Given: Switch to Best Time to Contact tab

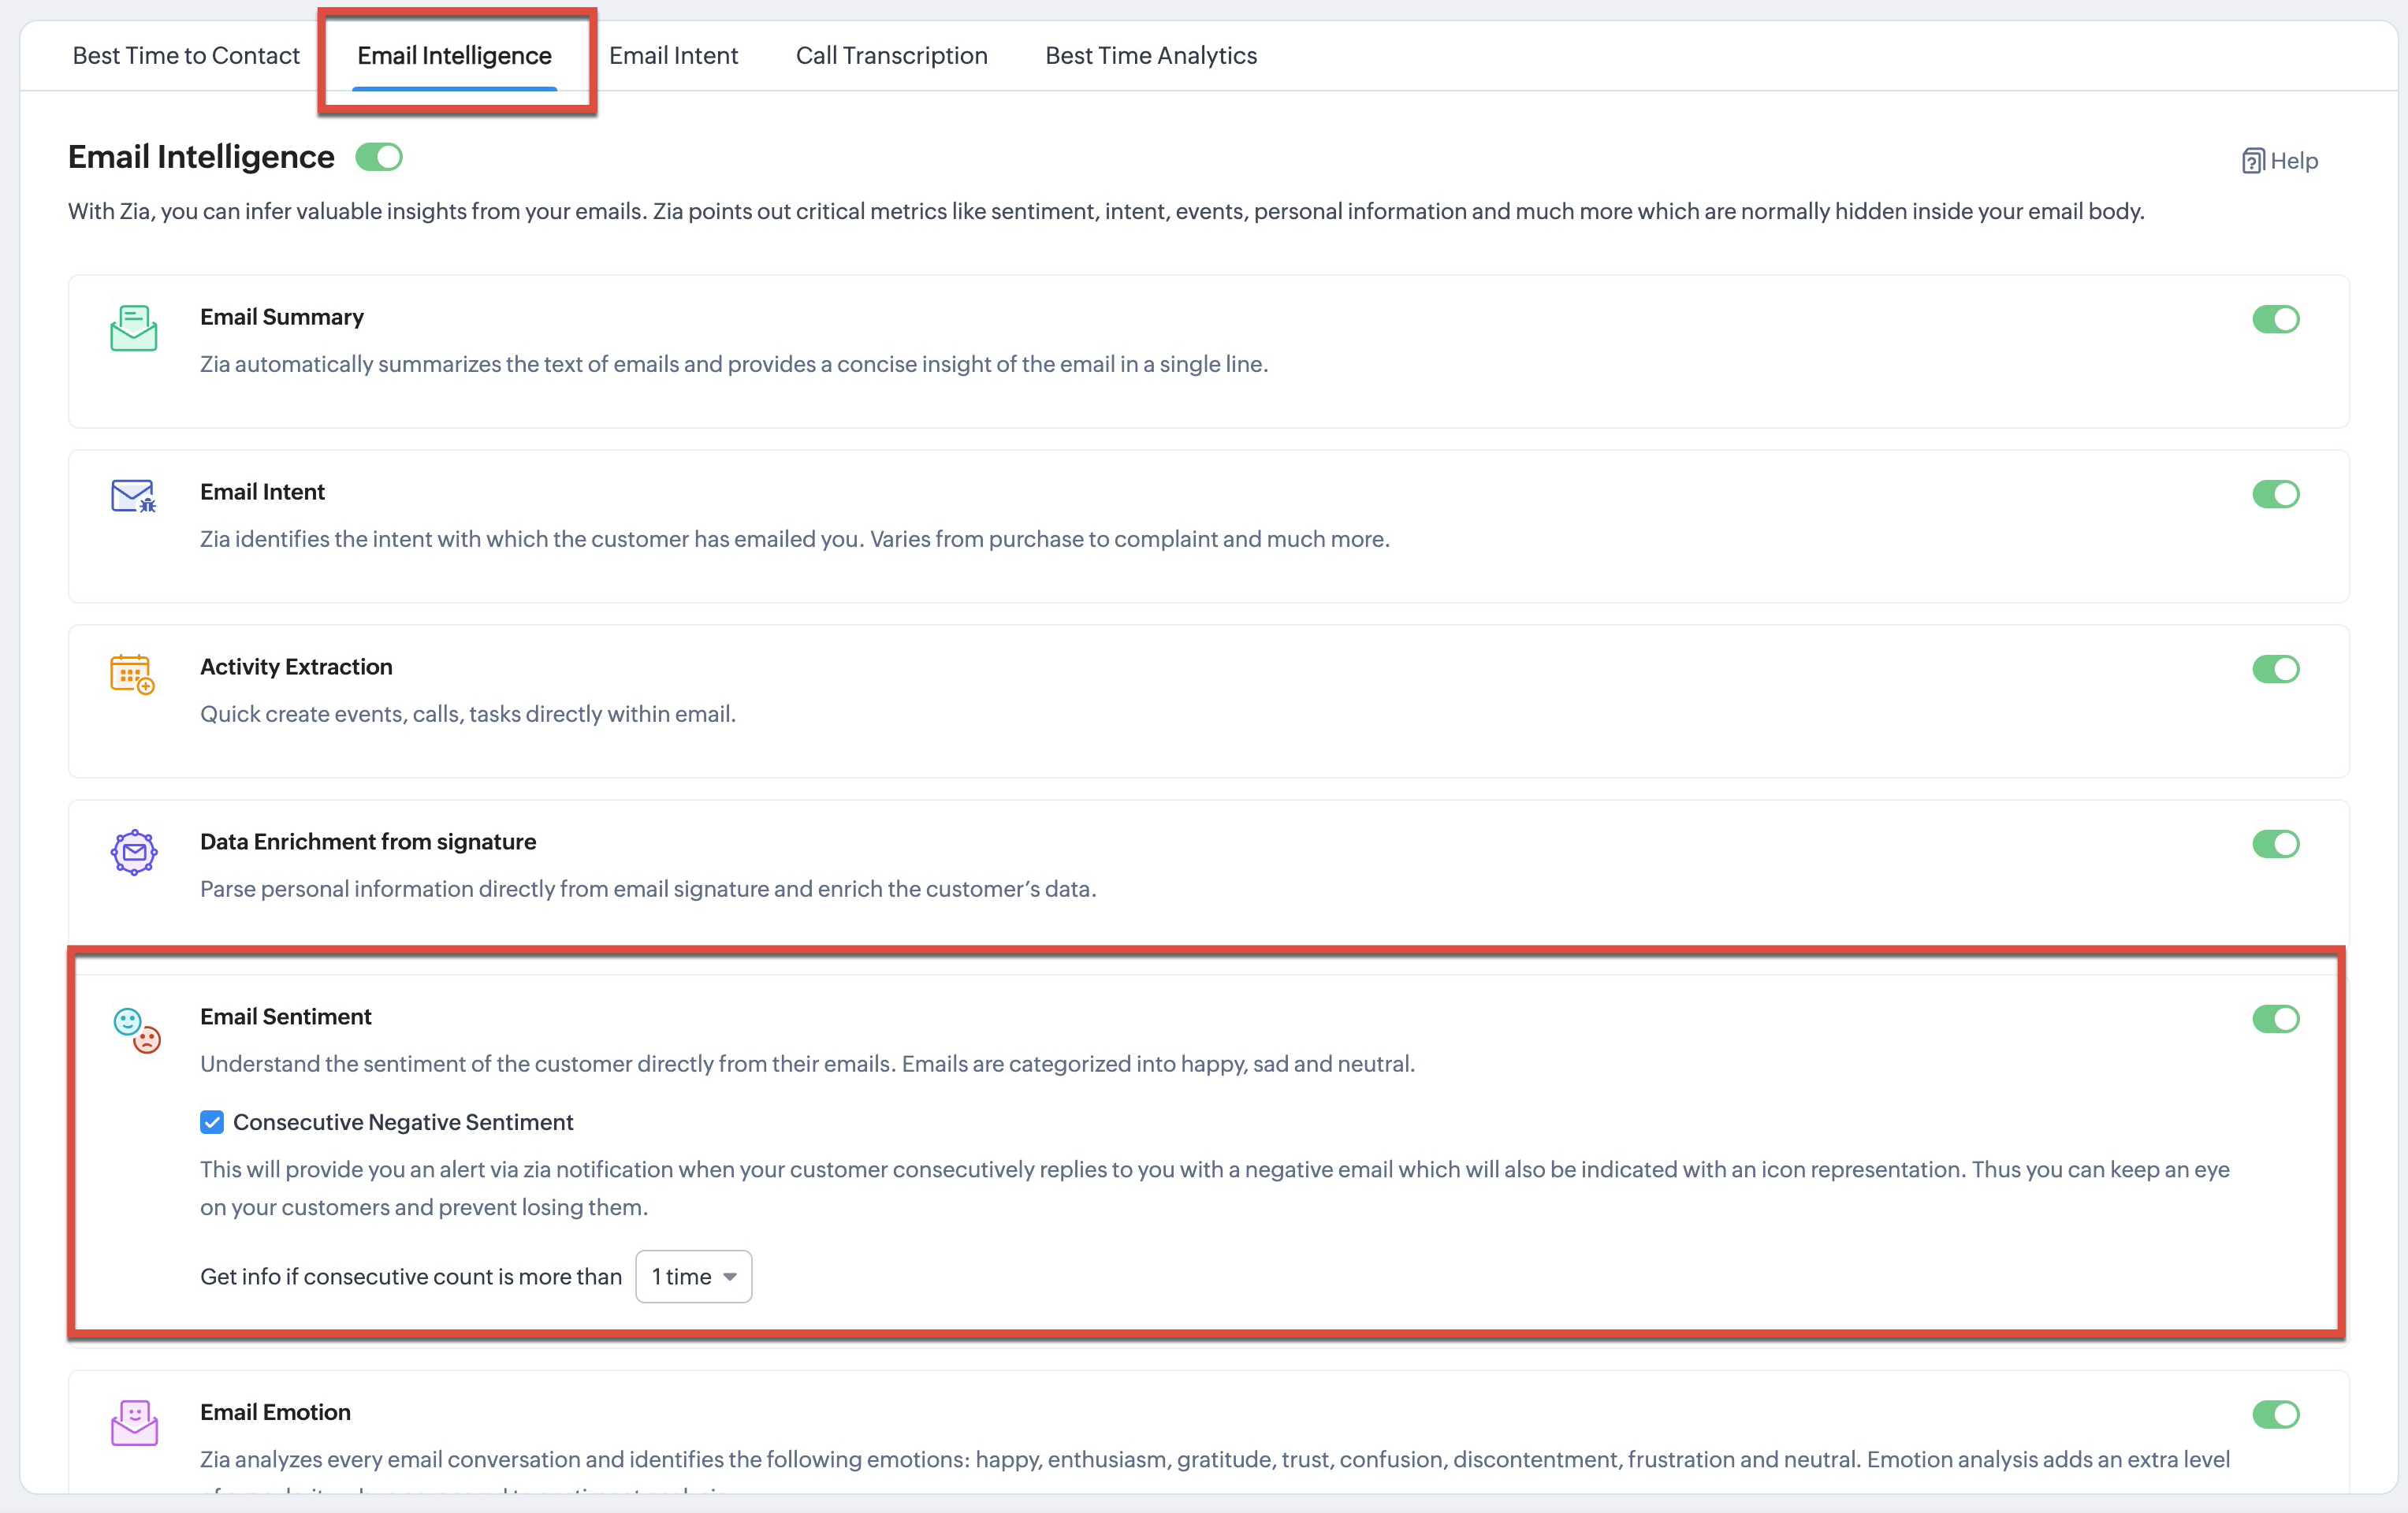Looking at the screenshot, I should tap(186, 56).
